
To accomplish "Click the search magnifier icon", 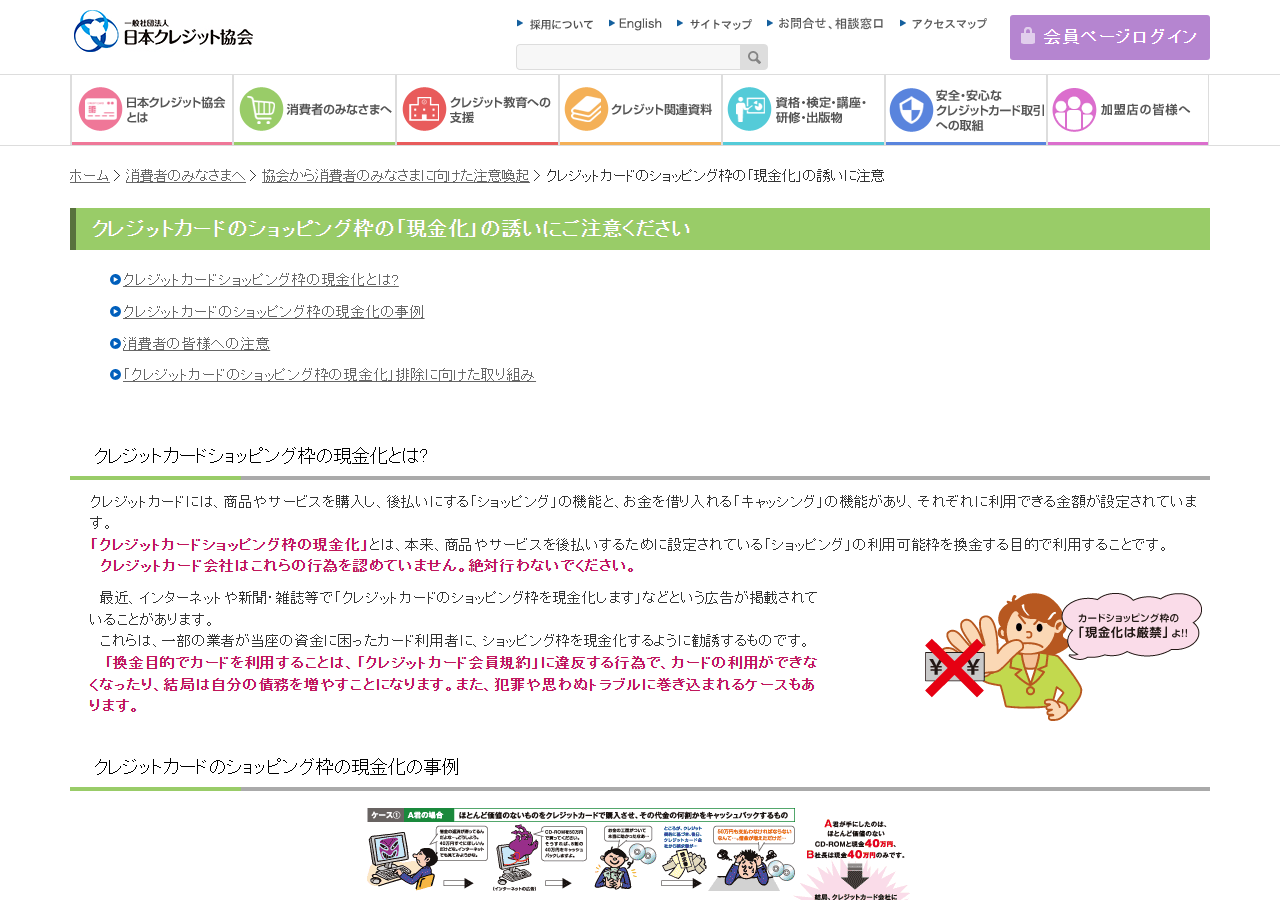I will [x=754, y=57].
